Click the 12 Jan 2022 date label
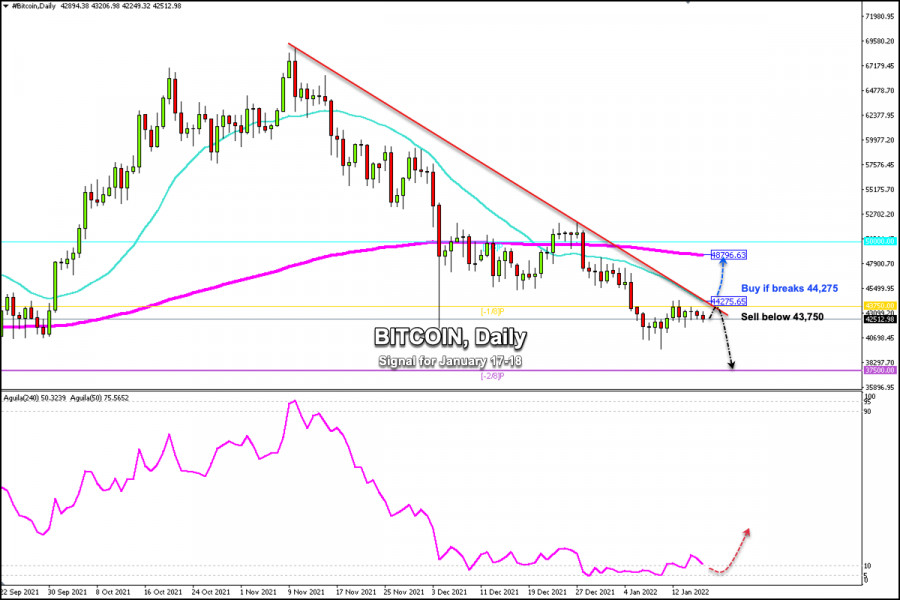900x600 pixels. click(691, 592)
